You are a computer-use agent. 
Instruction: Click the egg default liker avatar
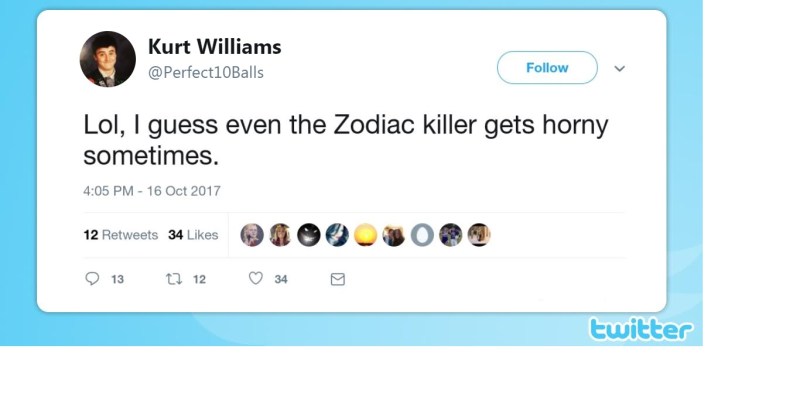(422, 235)
